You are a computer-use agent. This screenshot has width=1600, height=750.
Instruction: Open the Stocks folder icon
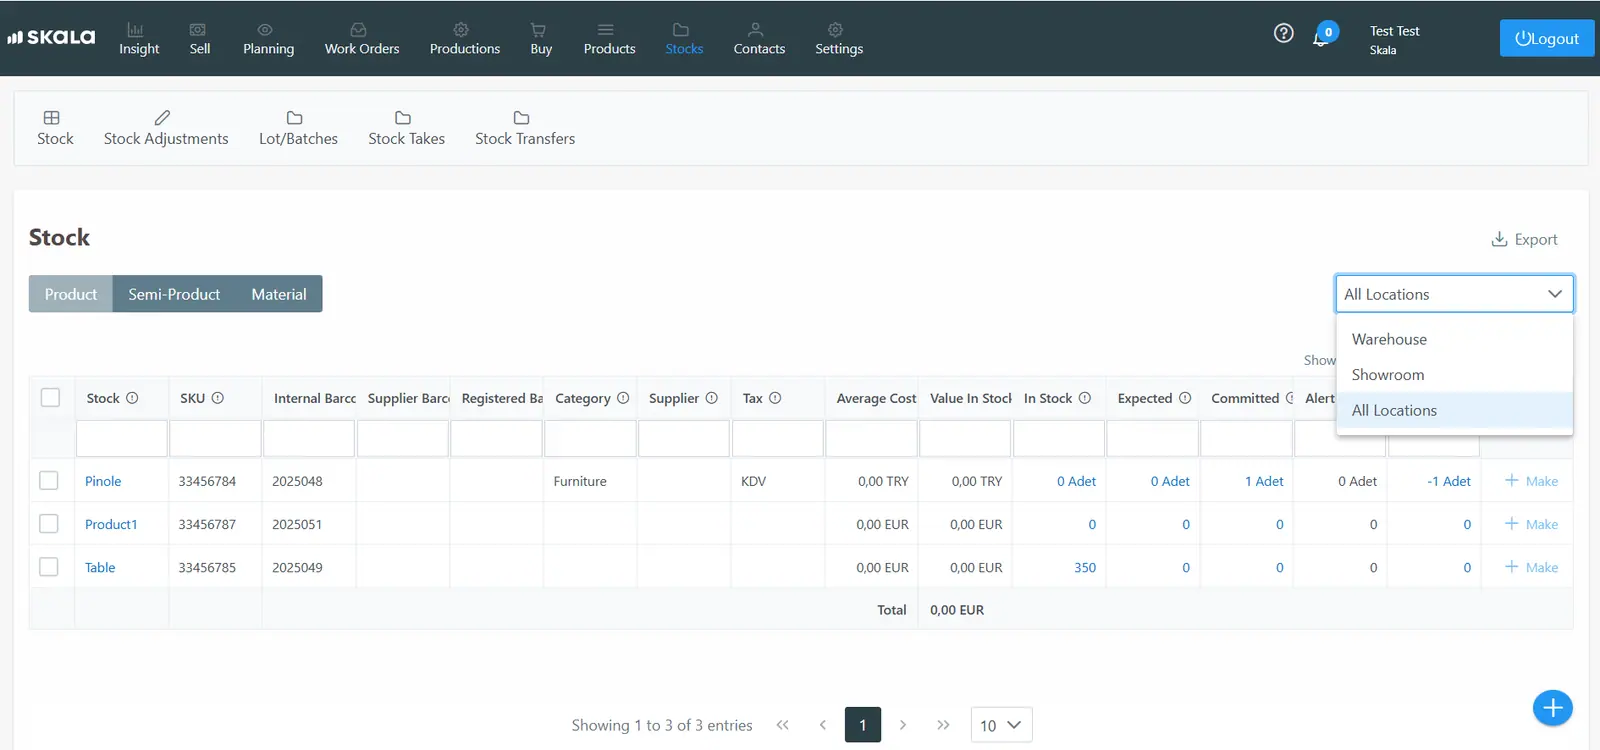coord(681,30)
